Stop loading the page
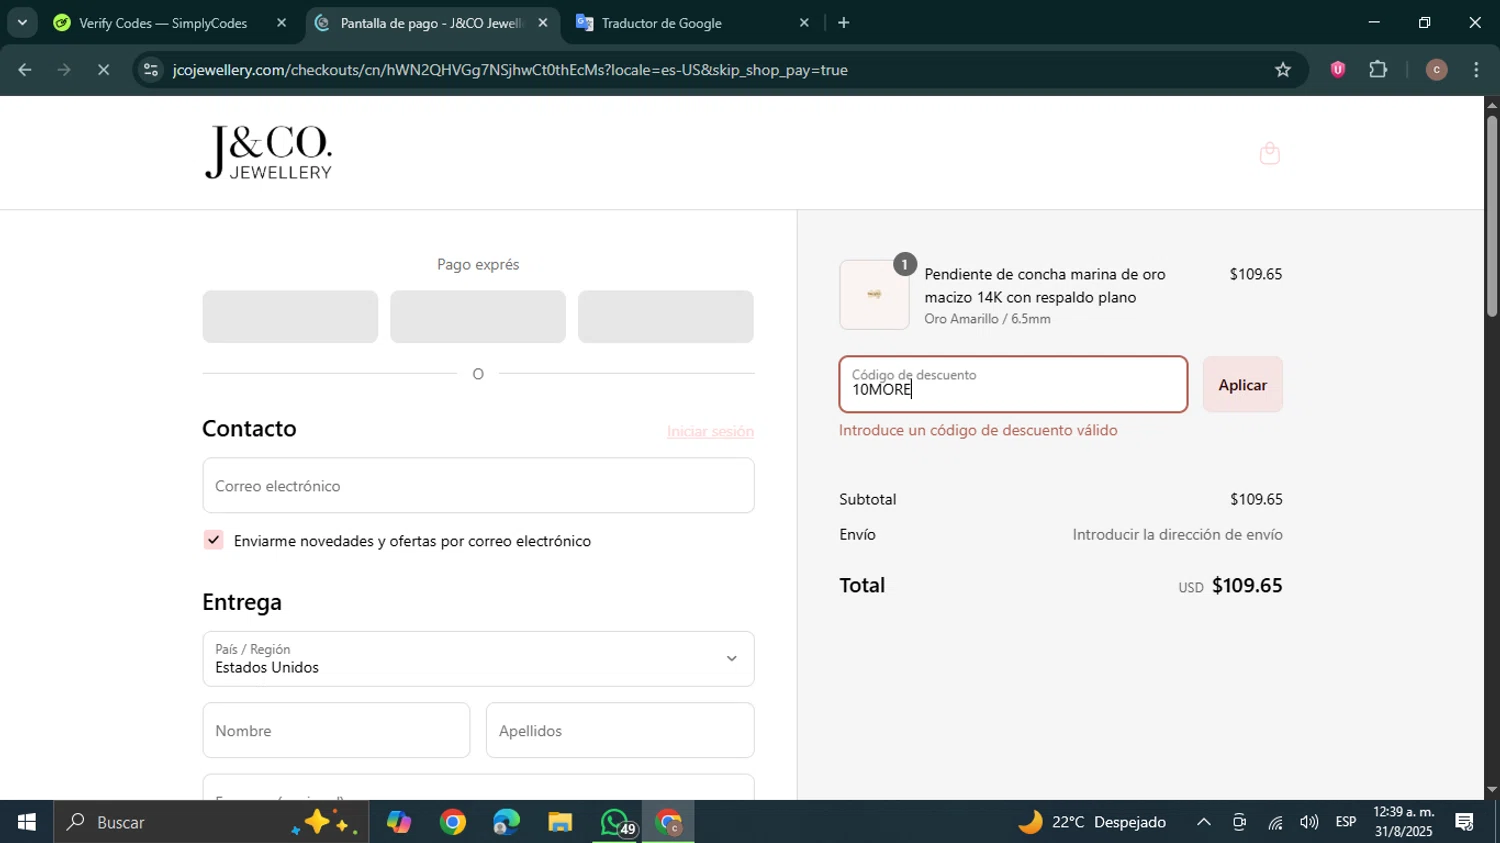The height and width of the screenshot is (843, 1500). click(x=103, y=70)
